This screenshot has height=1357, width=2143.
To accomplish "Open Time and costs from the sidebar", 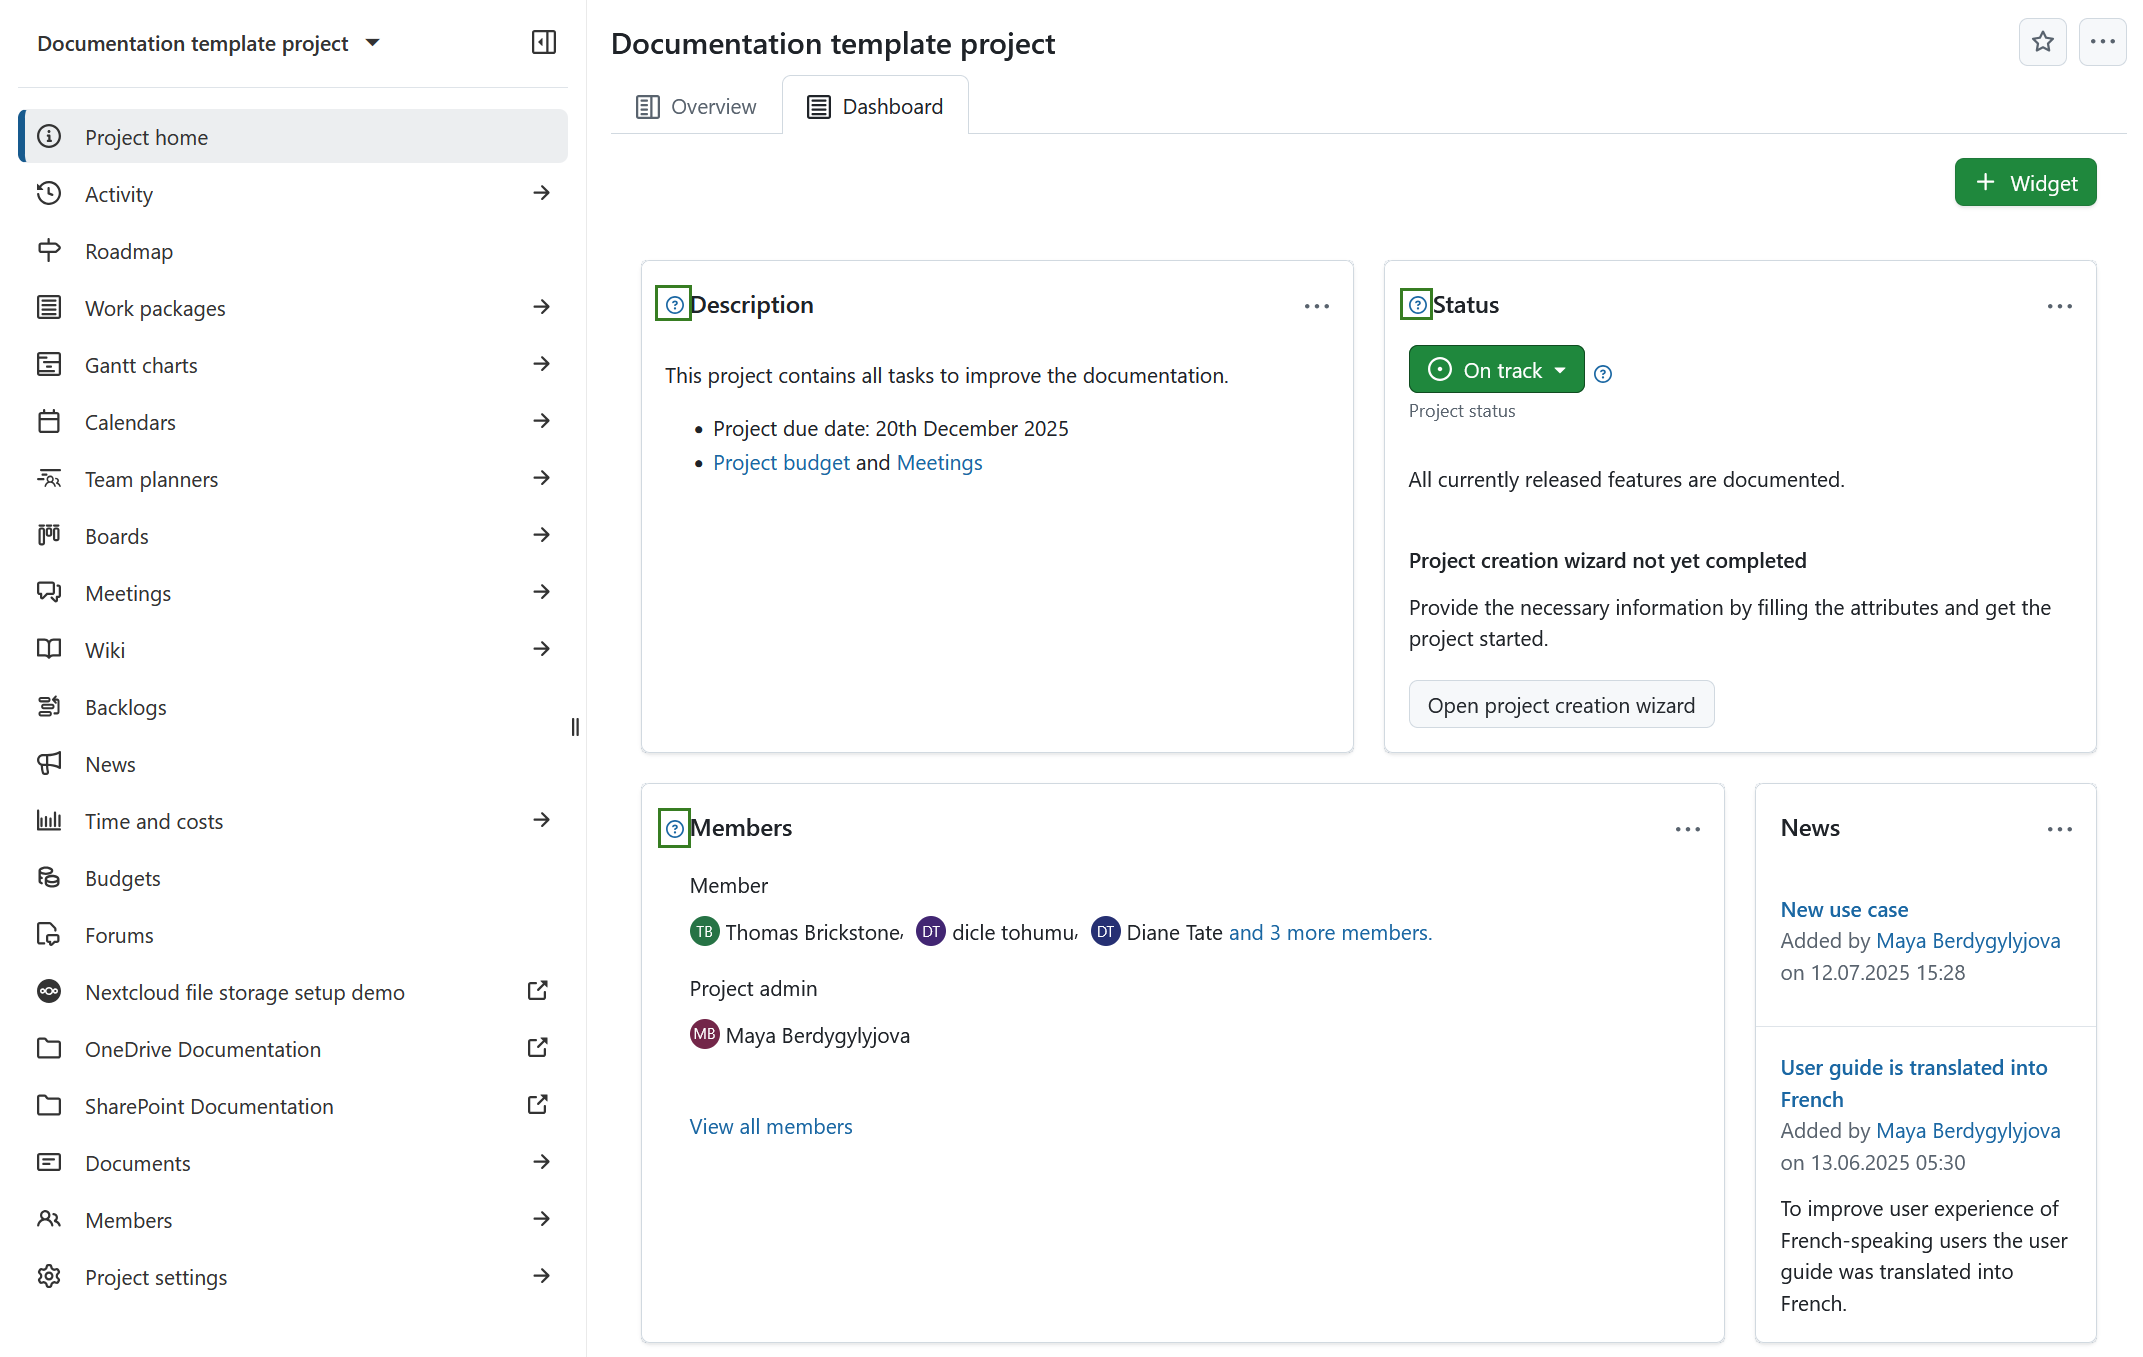I will 49,820.
